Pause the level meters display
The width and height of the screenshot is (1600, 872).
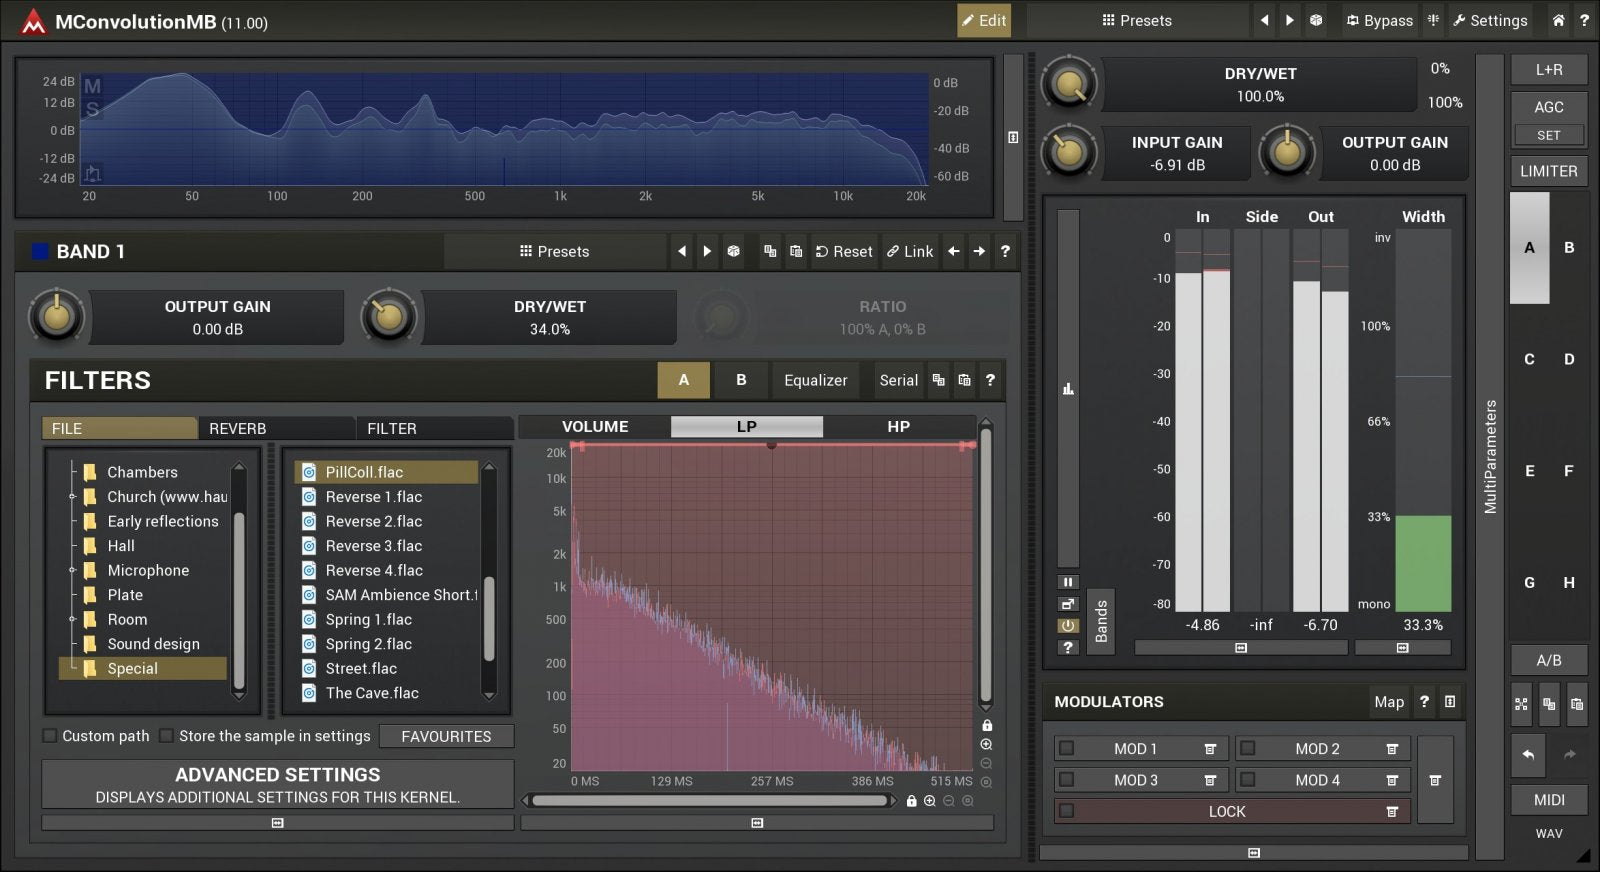click(x=1068, y=582)
